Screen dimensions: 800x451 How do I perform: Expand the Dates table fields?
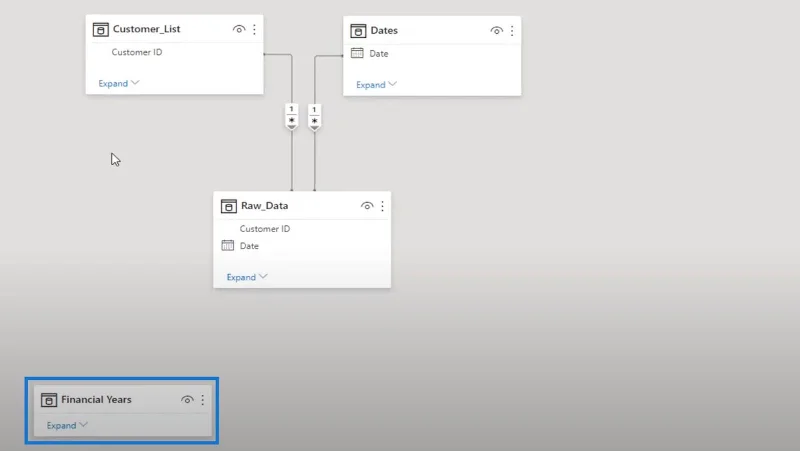(376, 85)
